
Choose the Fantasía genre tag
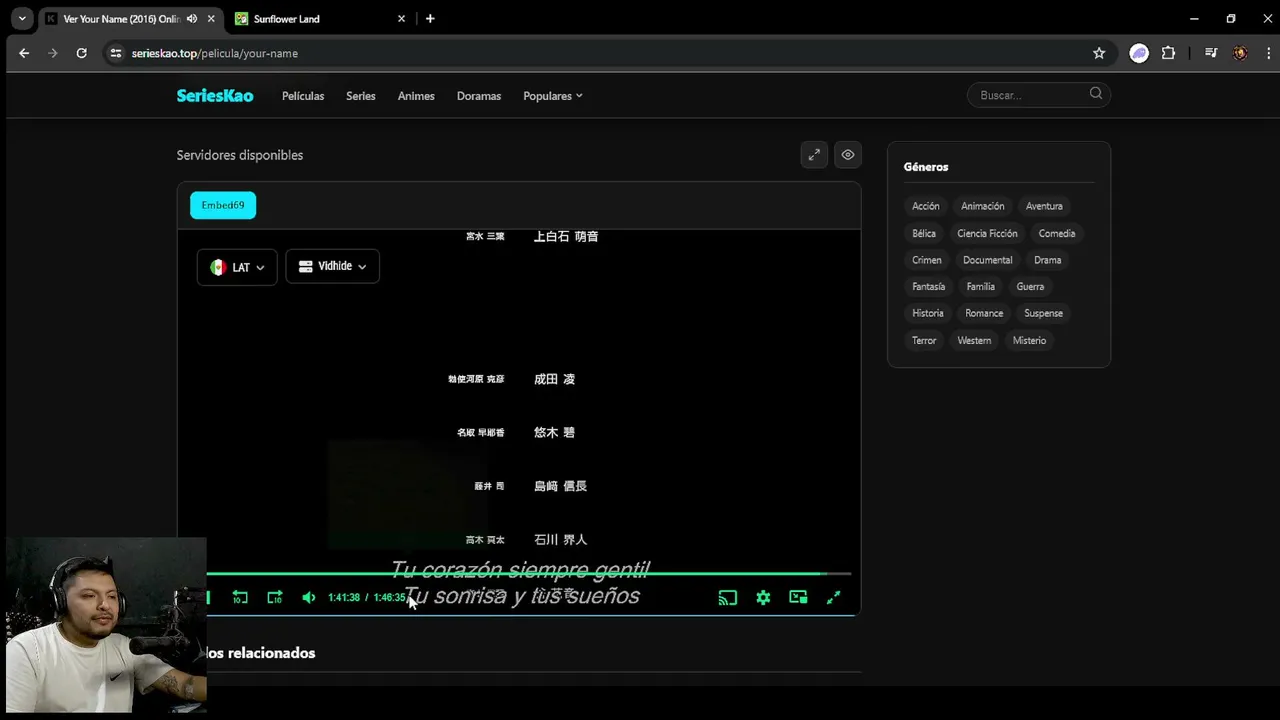click(x=929, y=287)
